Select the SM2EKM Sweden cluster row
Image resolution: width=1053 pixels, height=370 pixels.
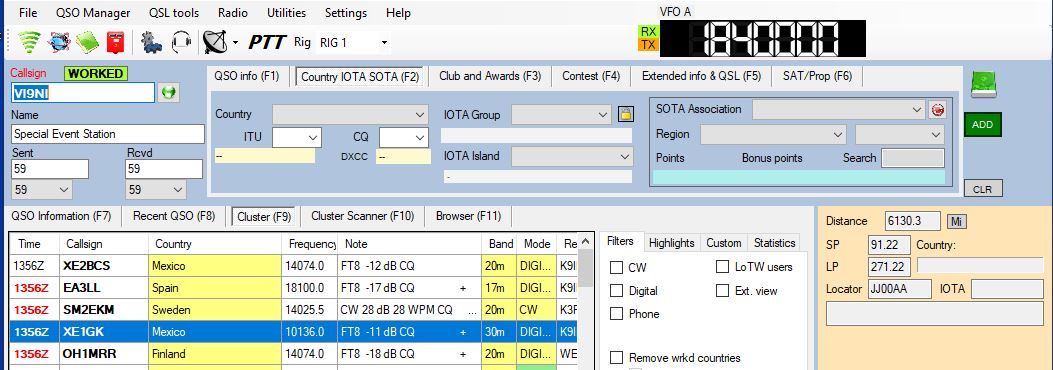tap(293, 310)
